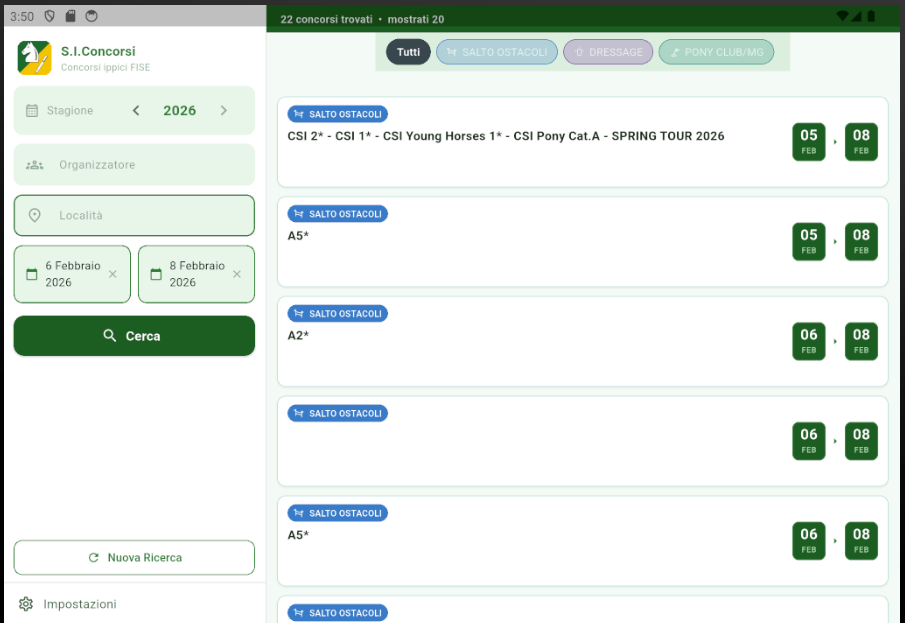Viewport: 905px width, 623px height.
Task: Click the Cerca search button
Action: pos(134,336)
